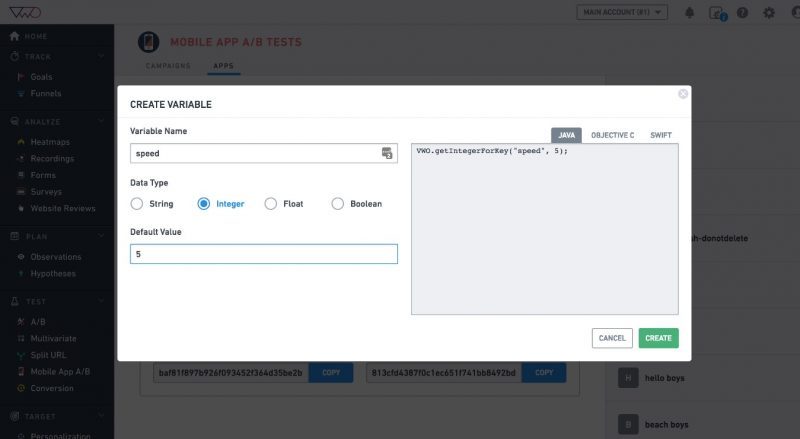The height and width of the screenshot is (439, 800).
Task: Click the Observations eye icon
Action: (x=21, y=257)
